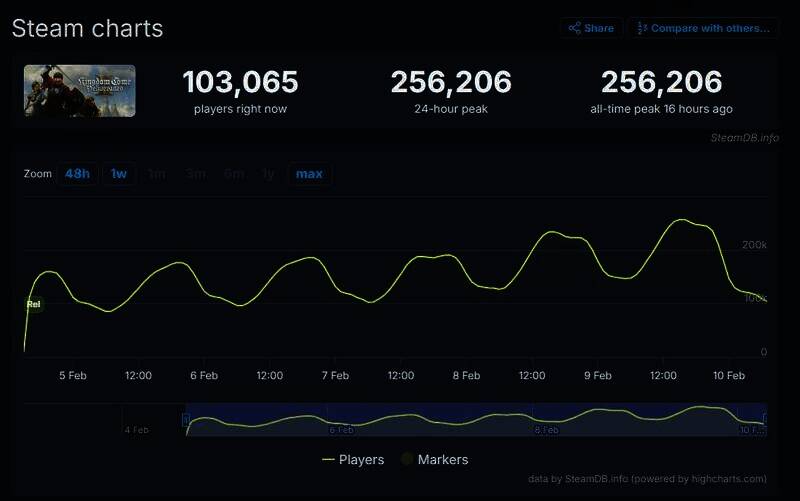Set chart zoom to 1w

(x=119, y=174)
